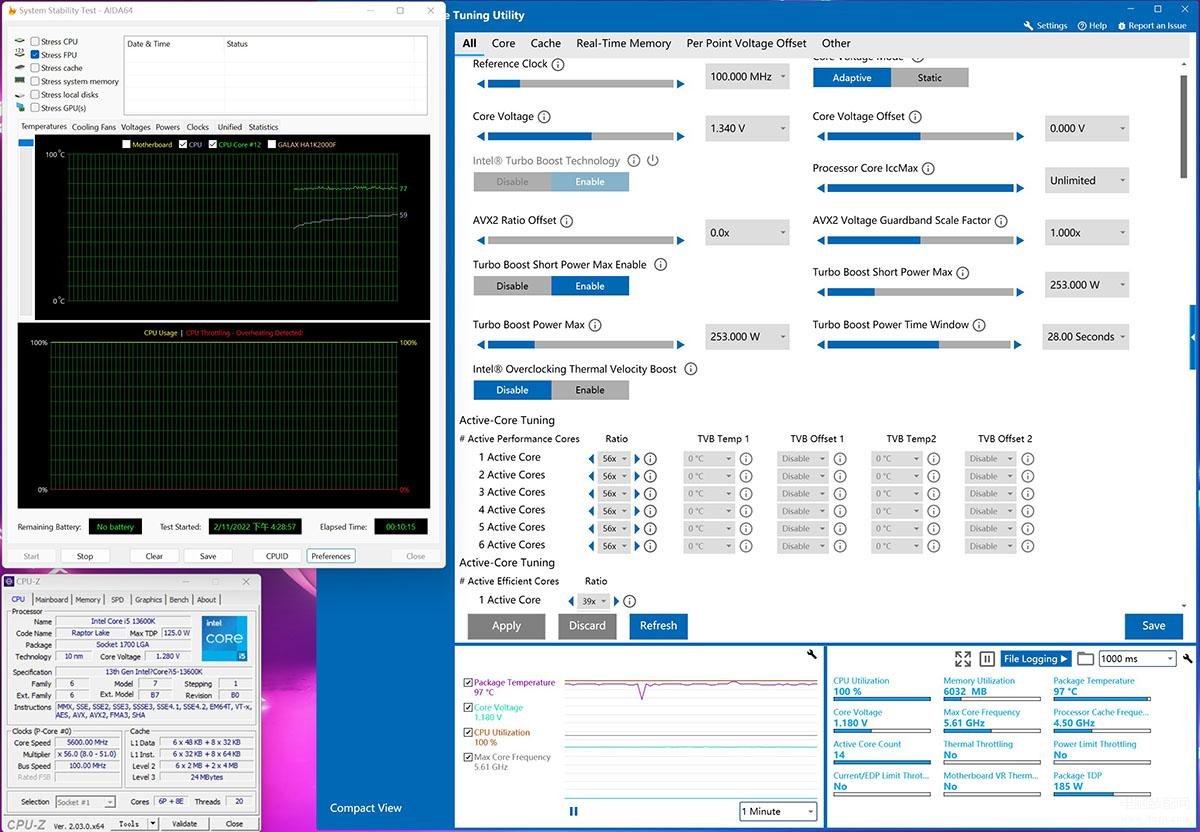The image size is (1200, 832).
Task: Click Validate button in CPU-Z
Action: [x=185, y=824]
